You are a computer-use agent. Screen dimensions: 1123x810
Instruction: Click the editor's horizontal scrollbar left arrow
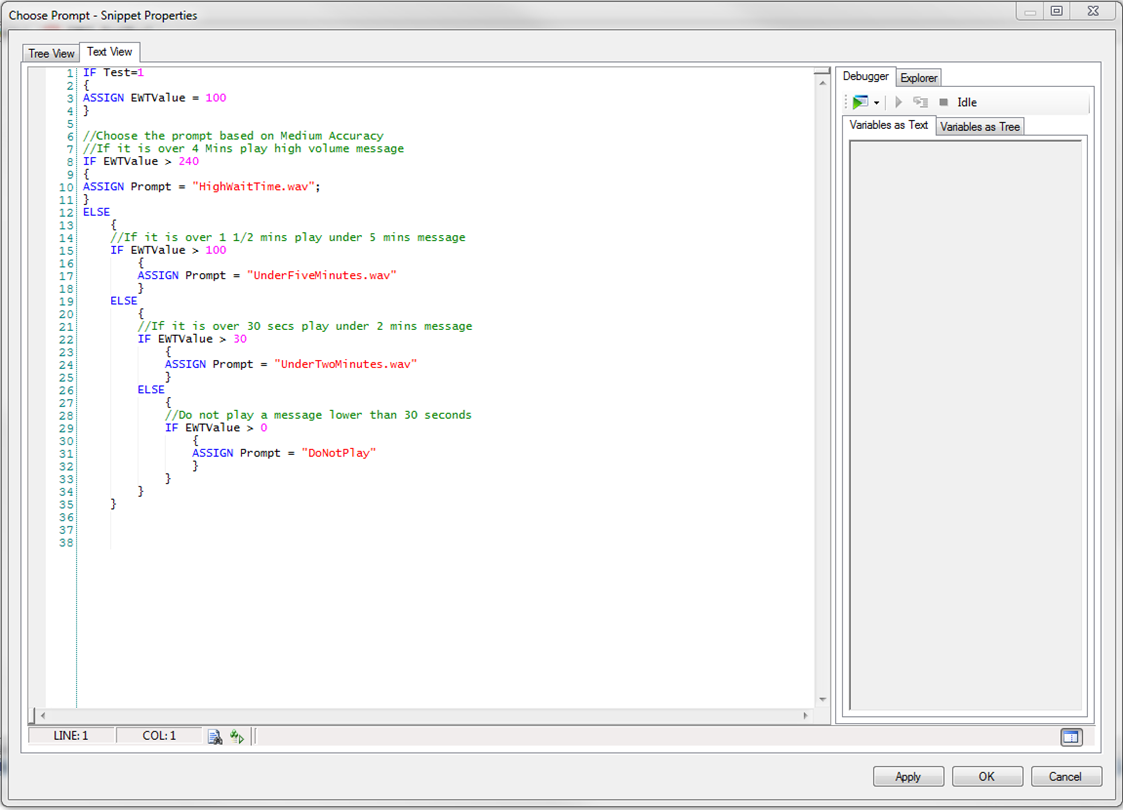[x=42, y=716]
